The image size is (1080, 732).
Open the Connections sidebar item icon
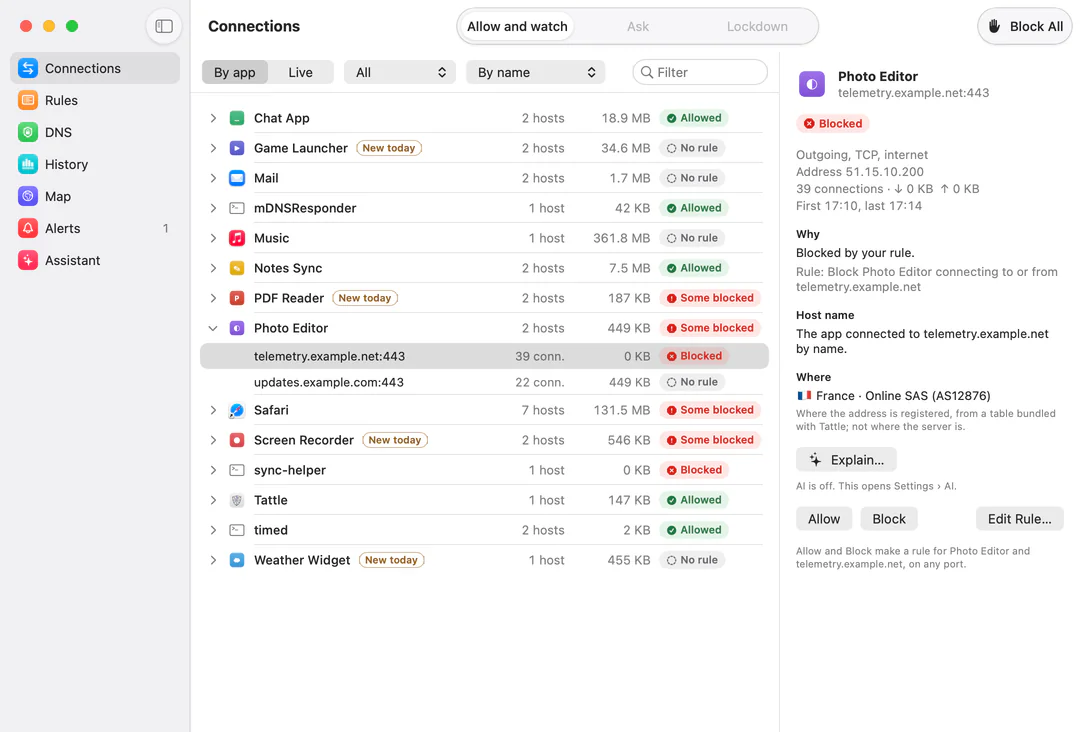point(28,68)
